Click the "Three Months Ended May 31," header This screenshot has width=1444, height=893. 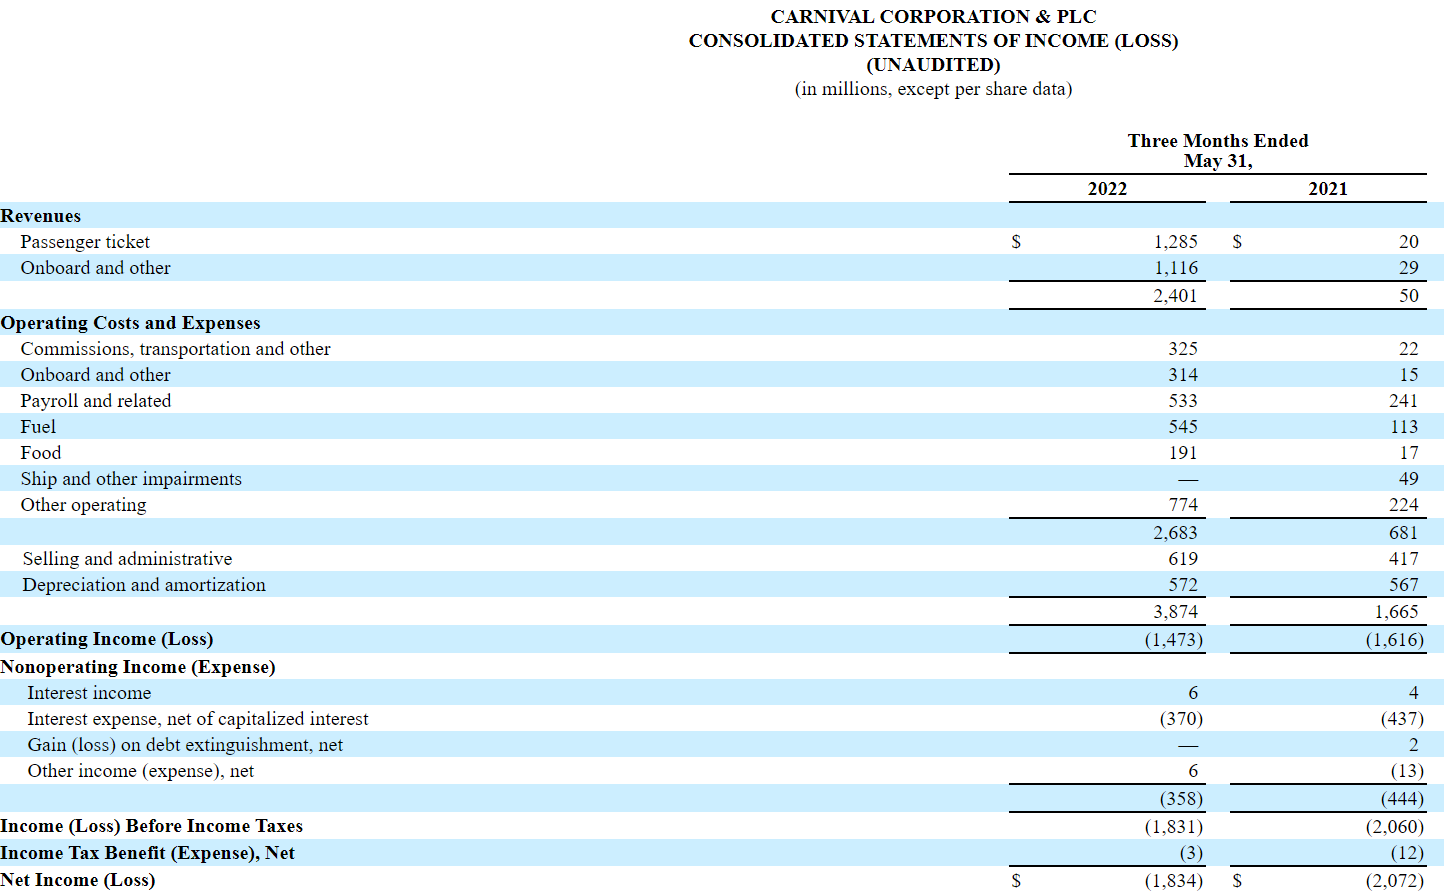coord(1218,151)
